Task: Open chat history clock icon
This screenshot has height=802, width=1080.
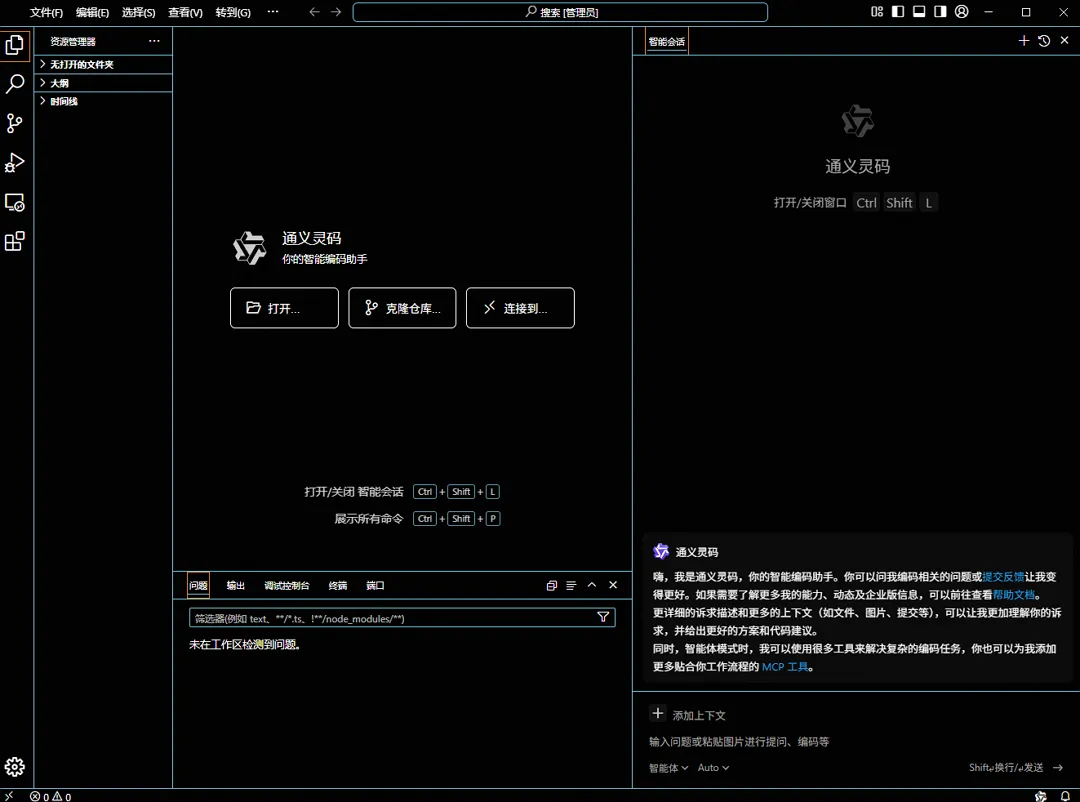Action: point(1044,41)
